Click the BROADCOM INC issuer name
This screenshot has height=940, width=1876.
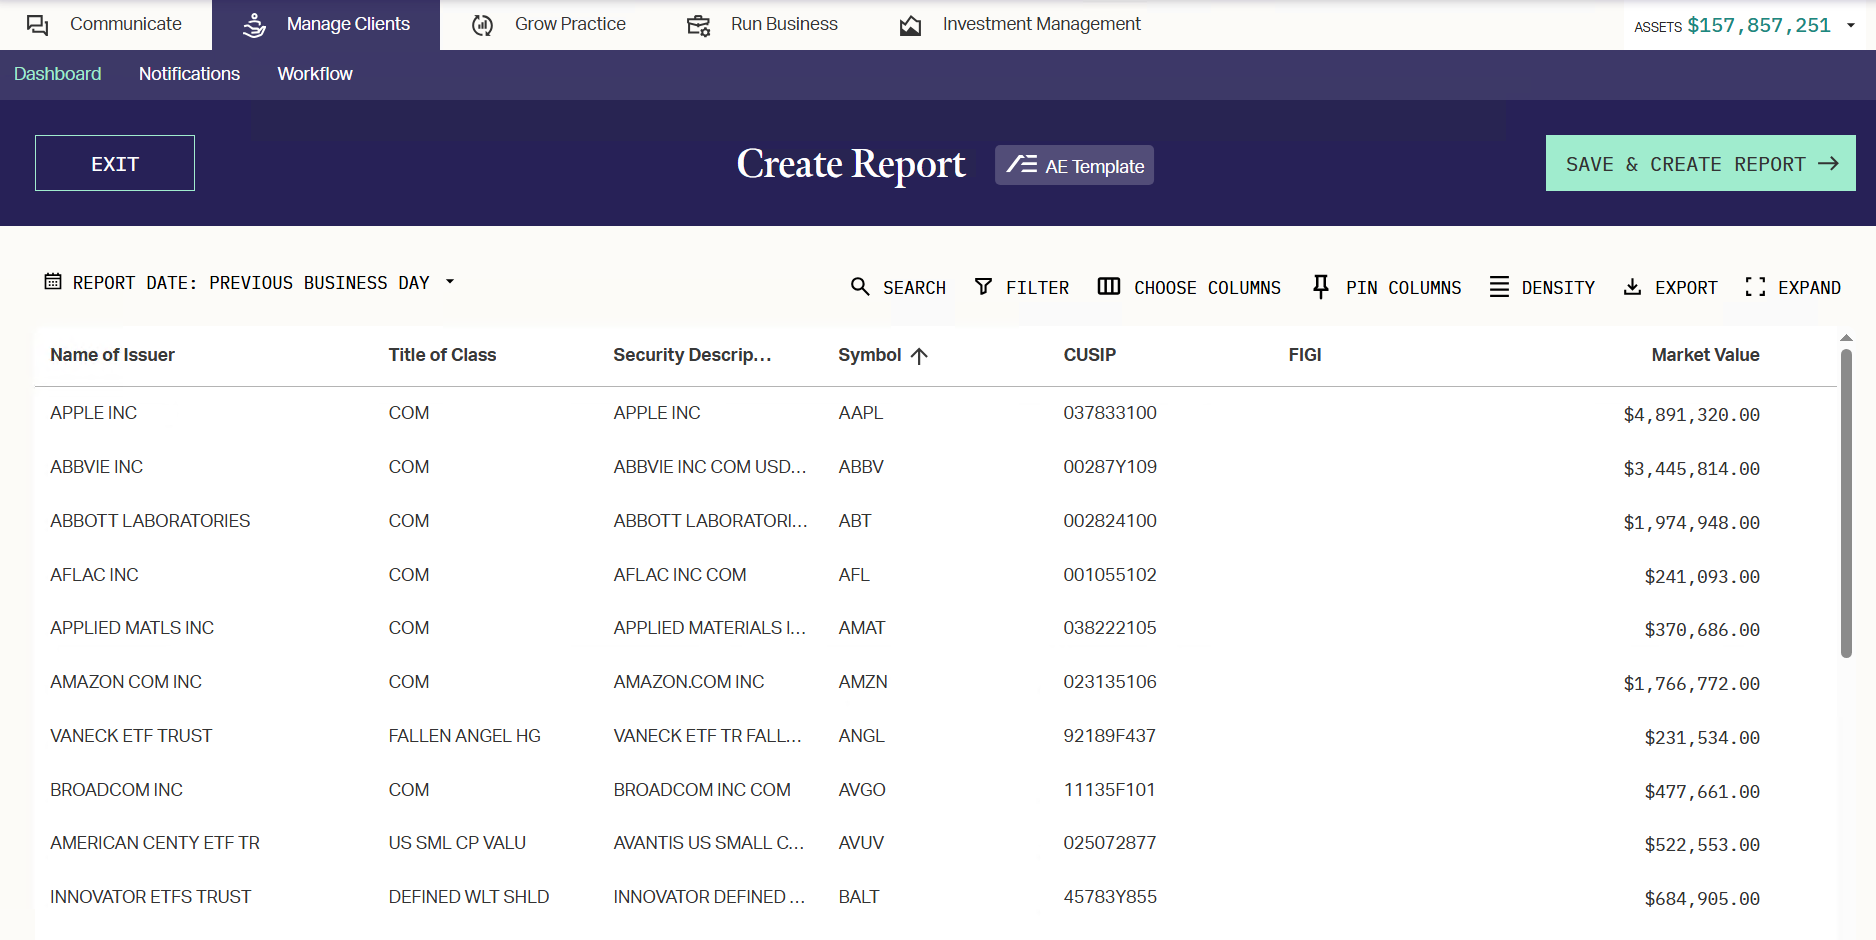[x=116, y=790]
